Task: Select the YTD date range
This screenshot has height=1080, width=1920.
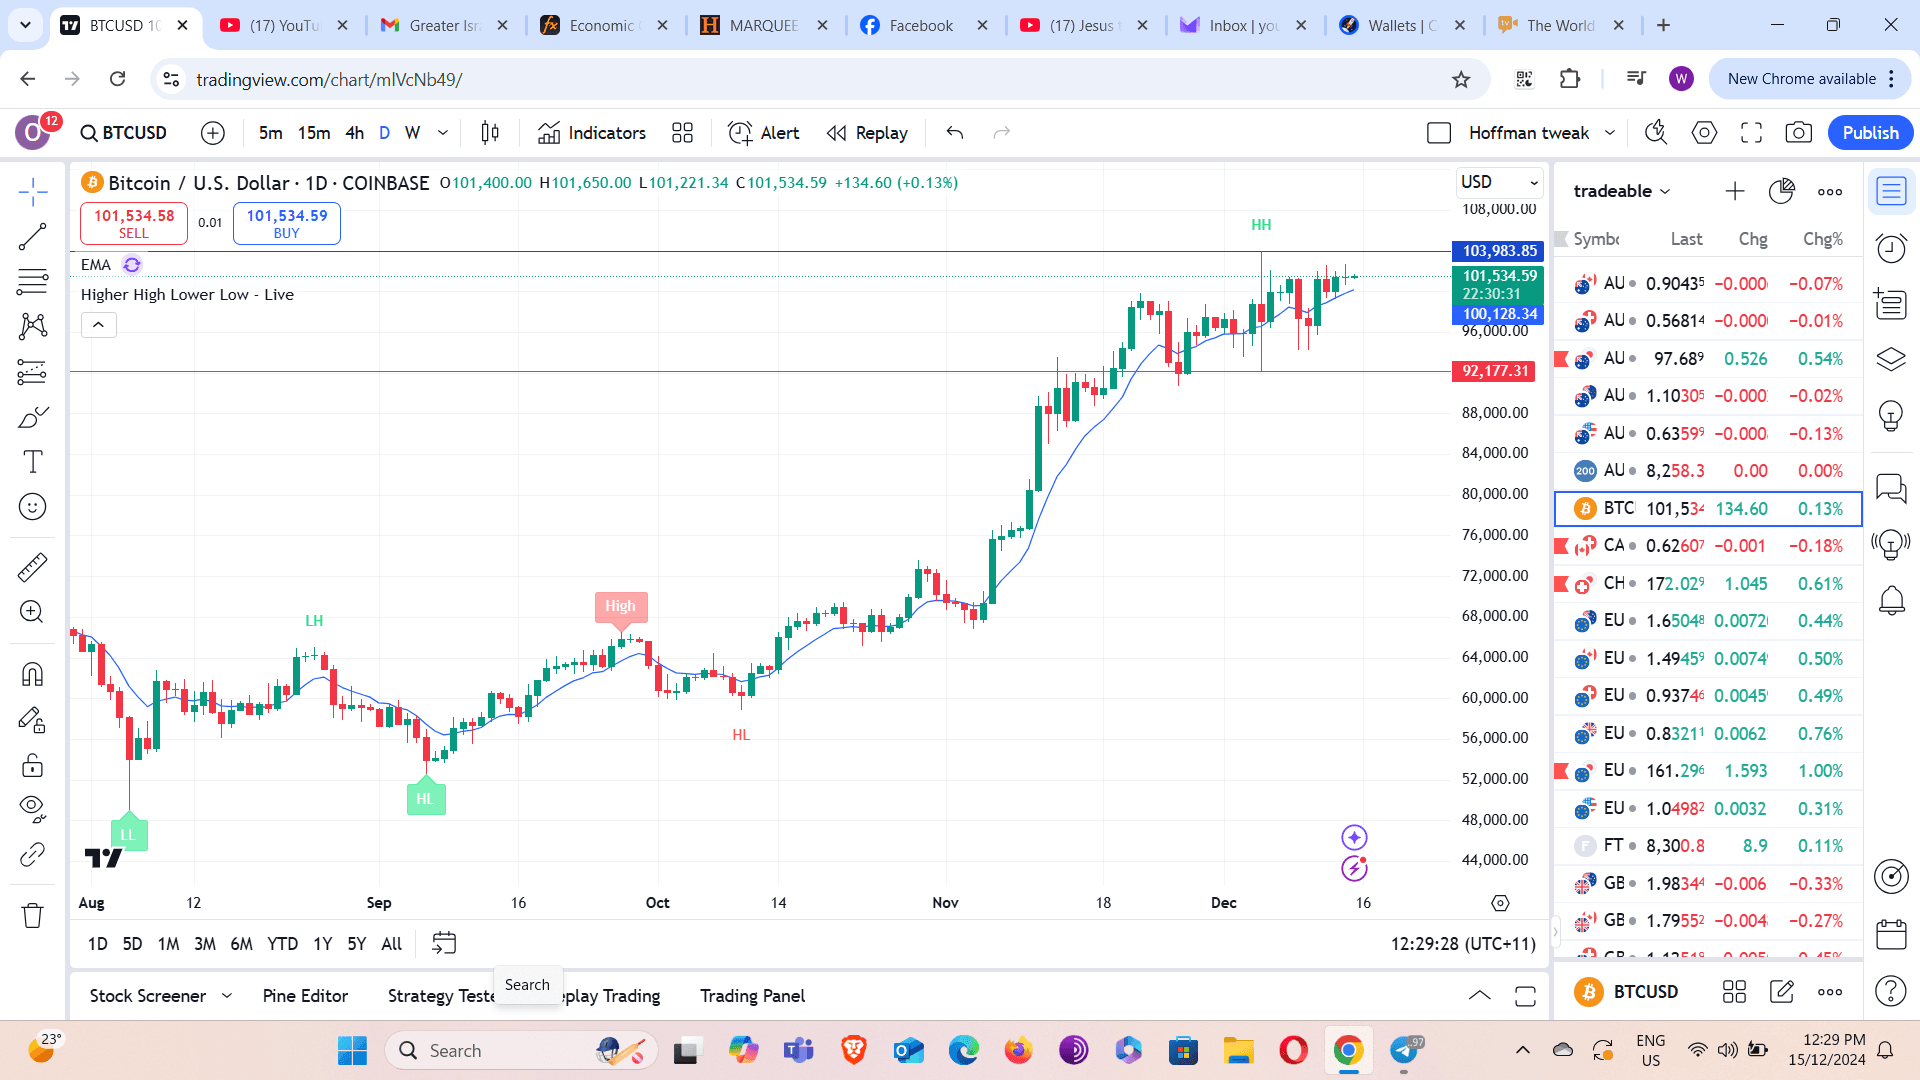Action: (283, 944)
